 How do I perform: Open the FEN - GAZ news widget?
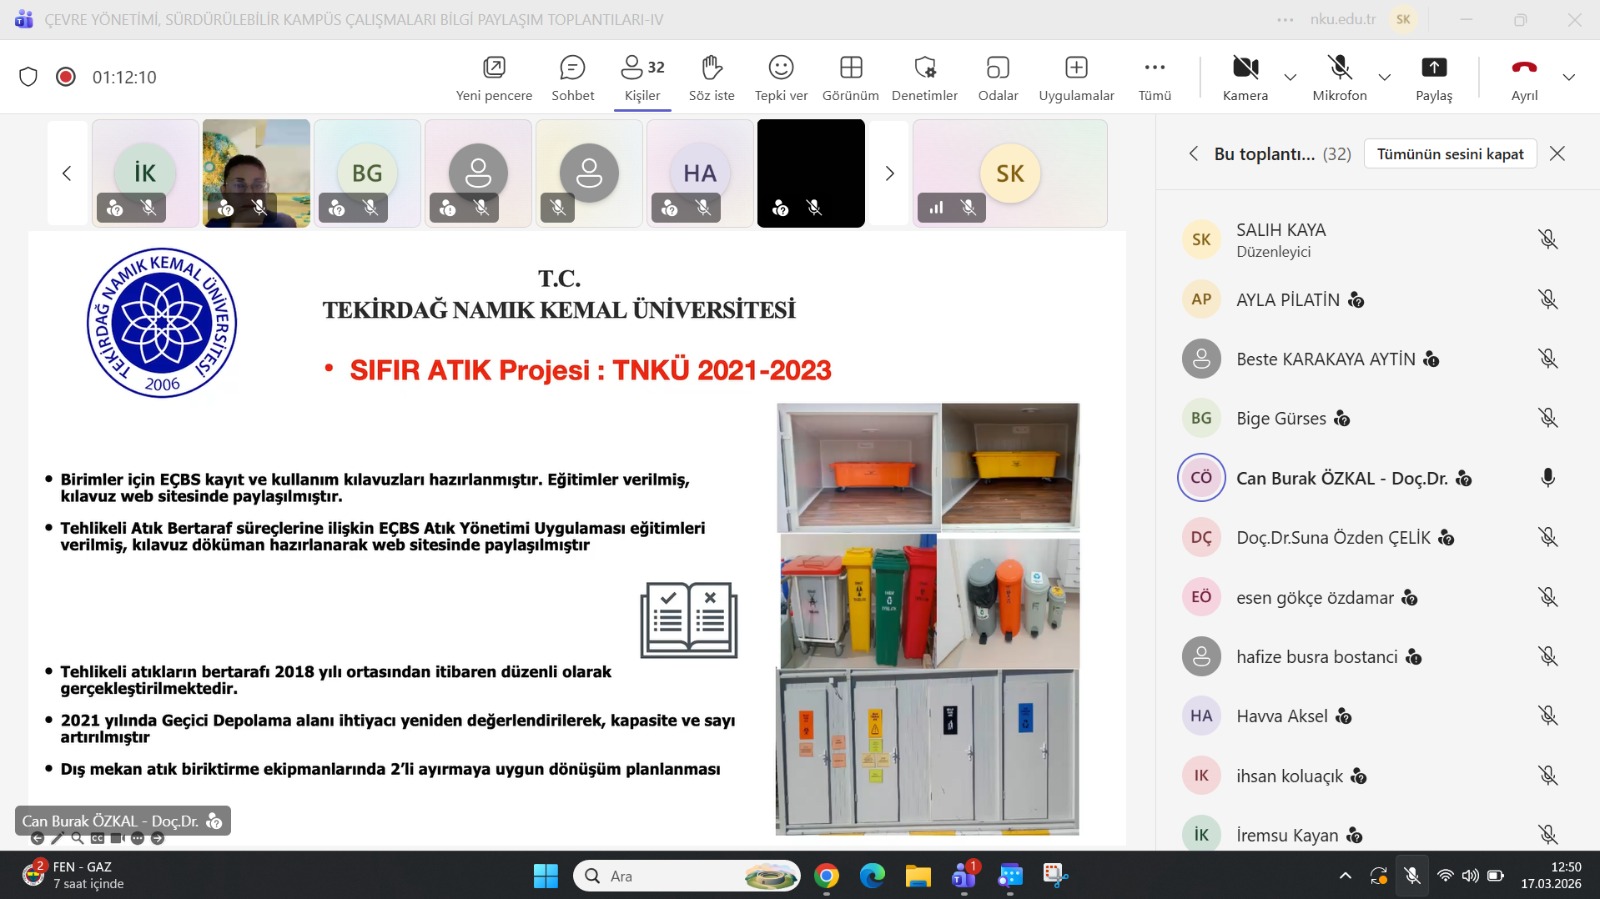click(x=75, y=875)
